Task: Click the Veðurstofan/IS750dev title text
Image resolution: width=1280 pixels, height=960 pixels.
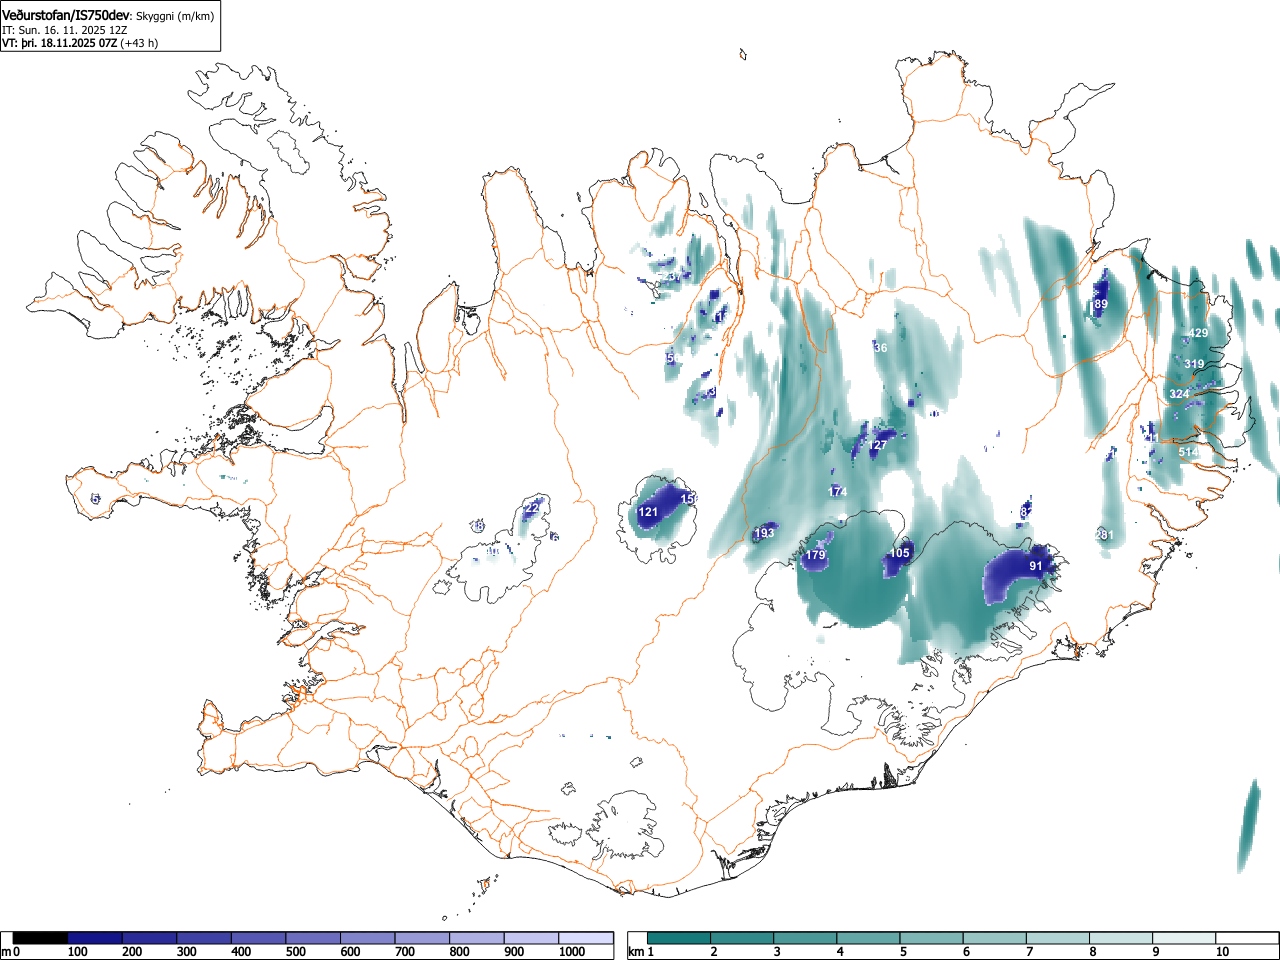Action: coord(66,15)
